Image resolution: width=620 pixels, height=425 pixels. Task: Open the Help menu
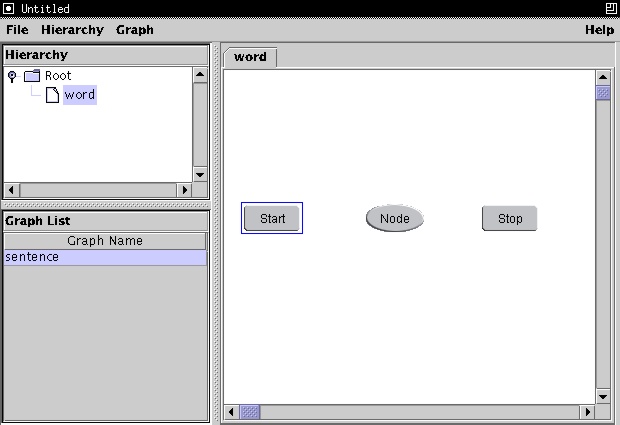(x=599, y=30)
